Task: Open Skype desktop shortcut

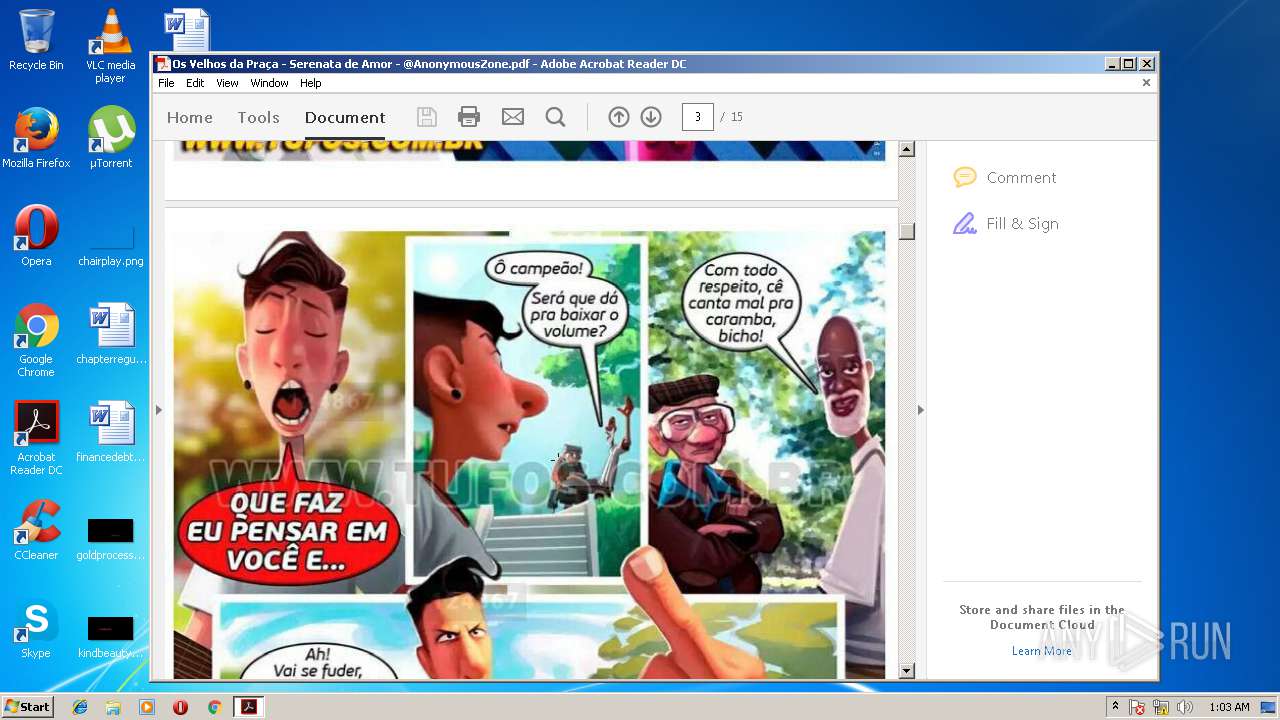Action: pyautogui.click(x=36, y=628)
